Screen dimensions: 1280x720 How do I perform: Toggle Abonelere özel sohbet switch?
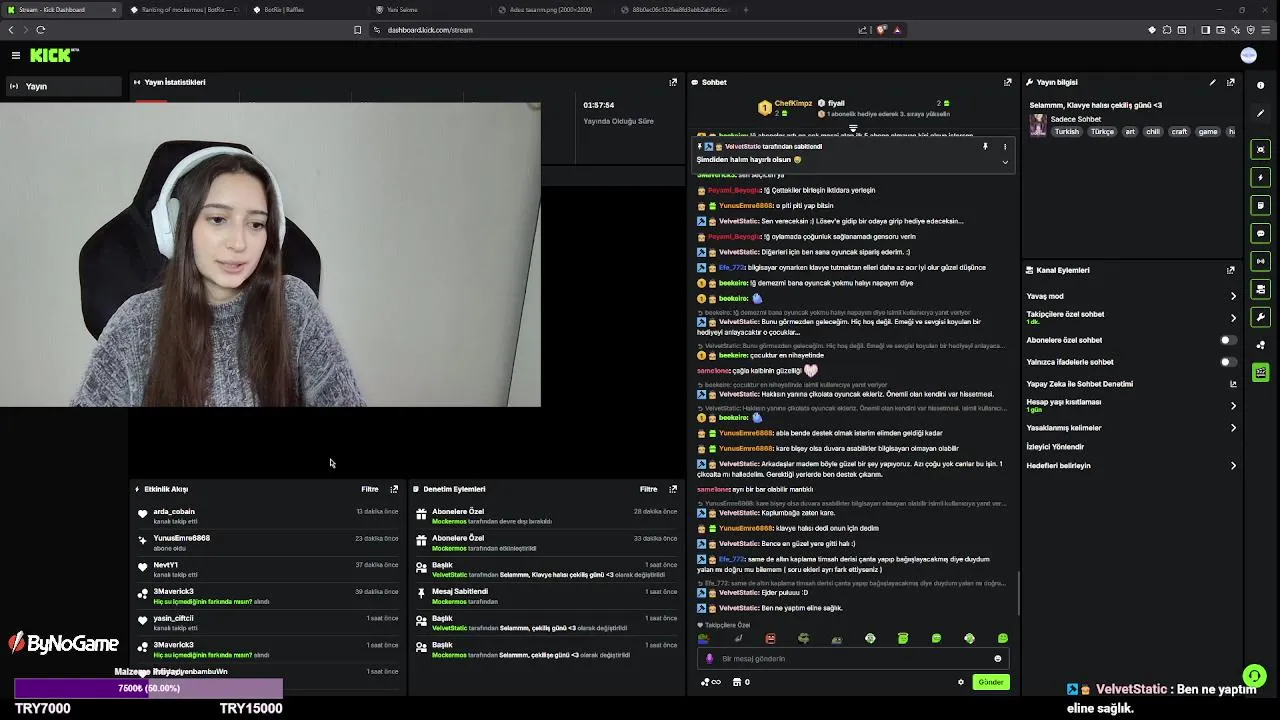click(x=1227, y=340)
